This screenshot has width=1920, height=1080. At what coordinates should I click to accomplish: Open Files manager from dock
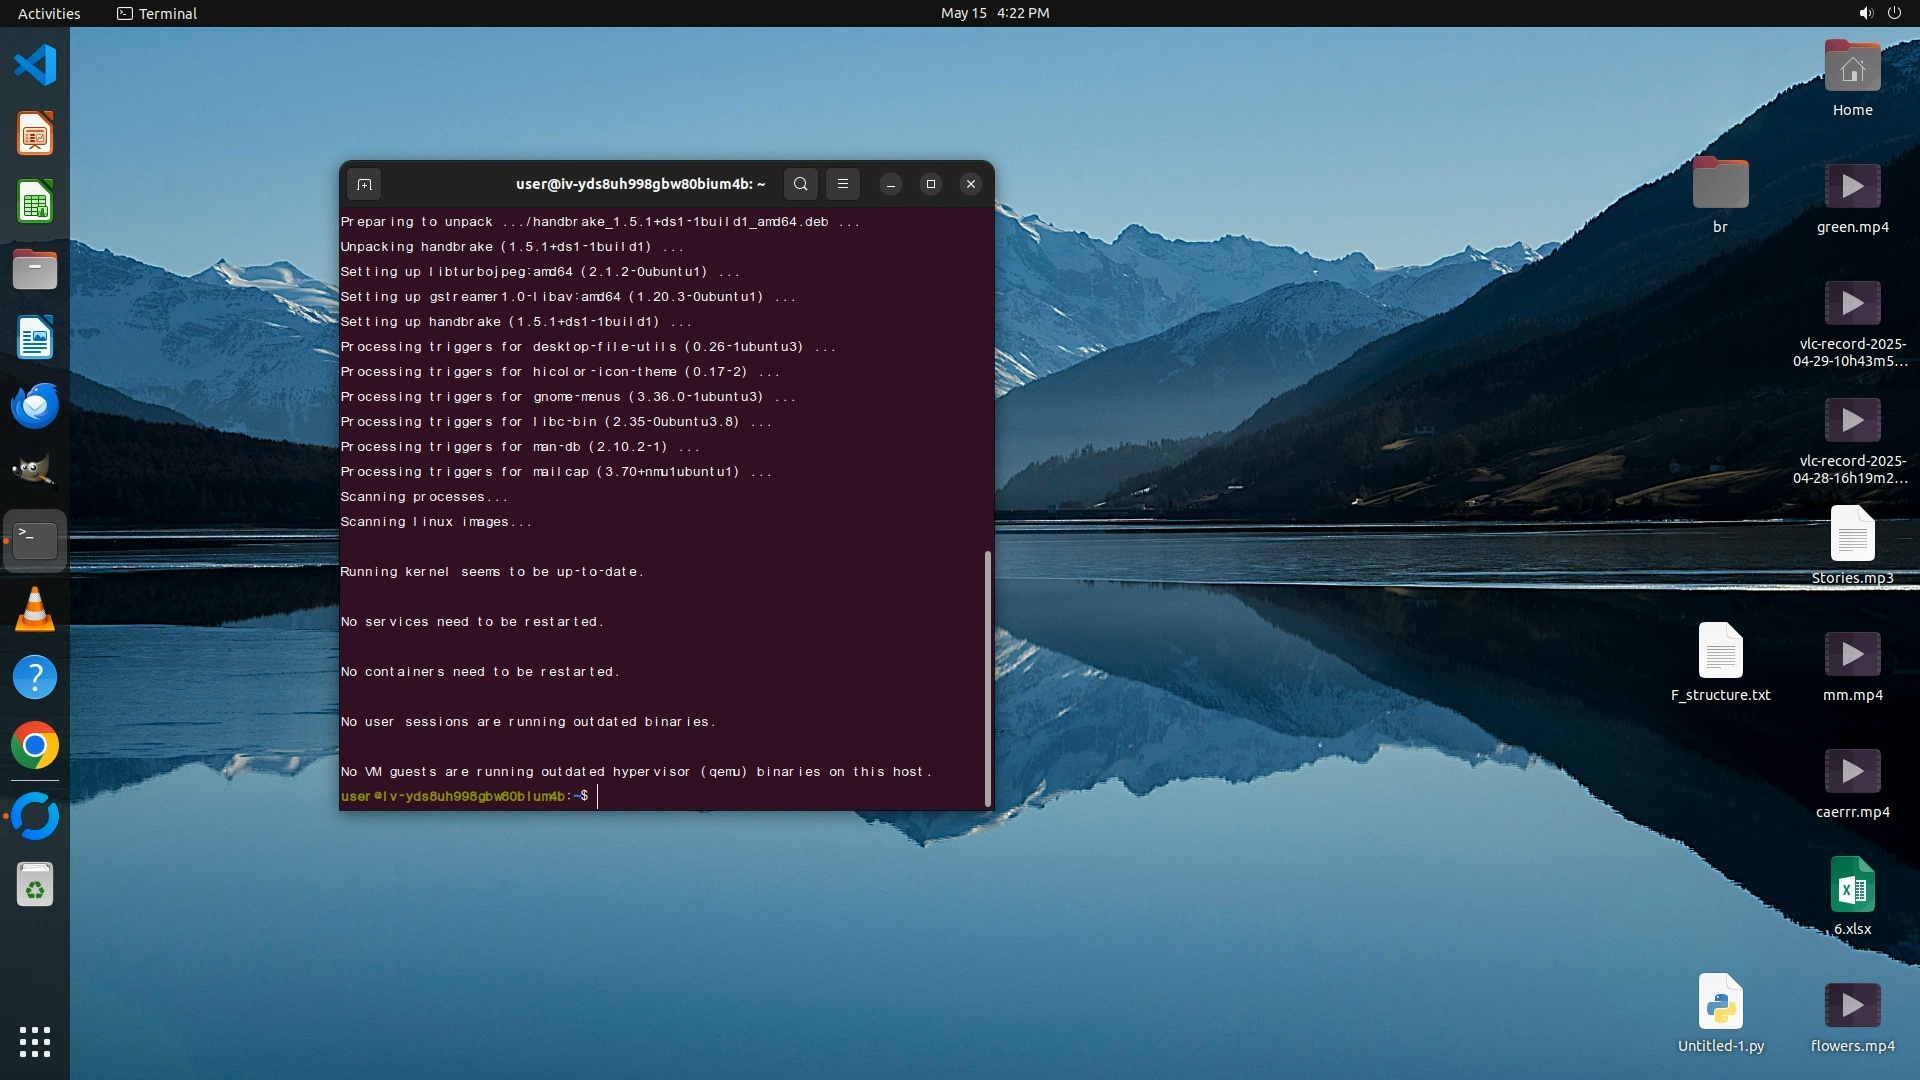(35, 270)
